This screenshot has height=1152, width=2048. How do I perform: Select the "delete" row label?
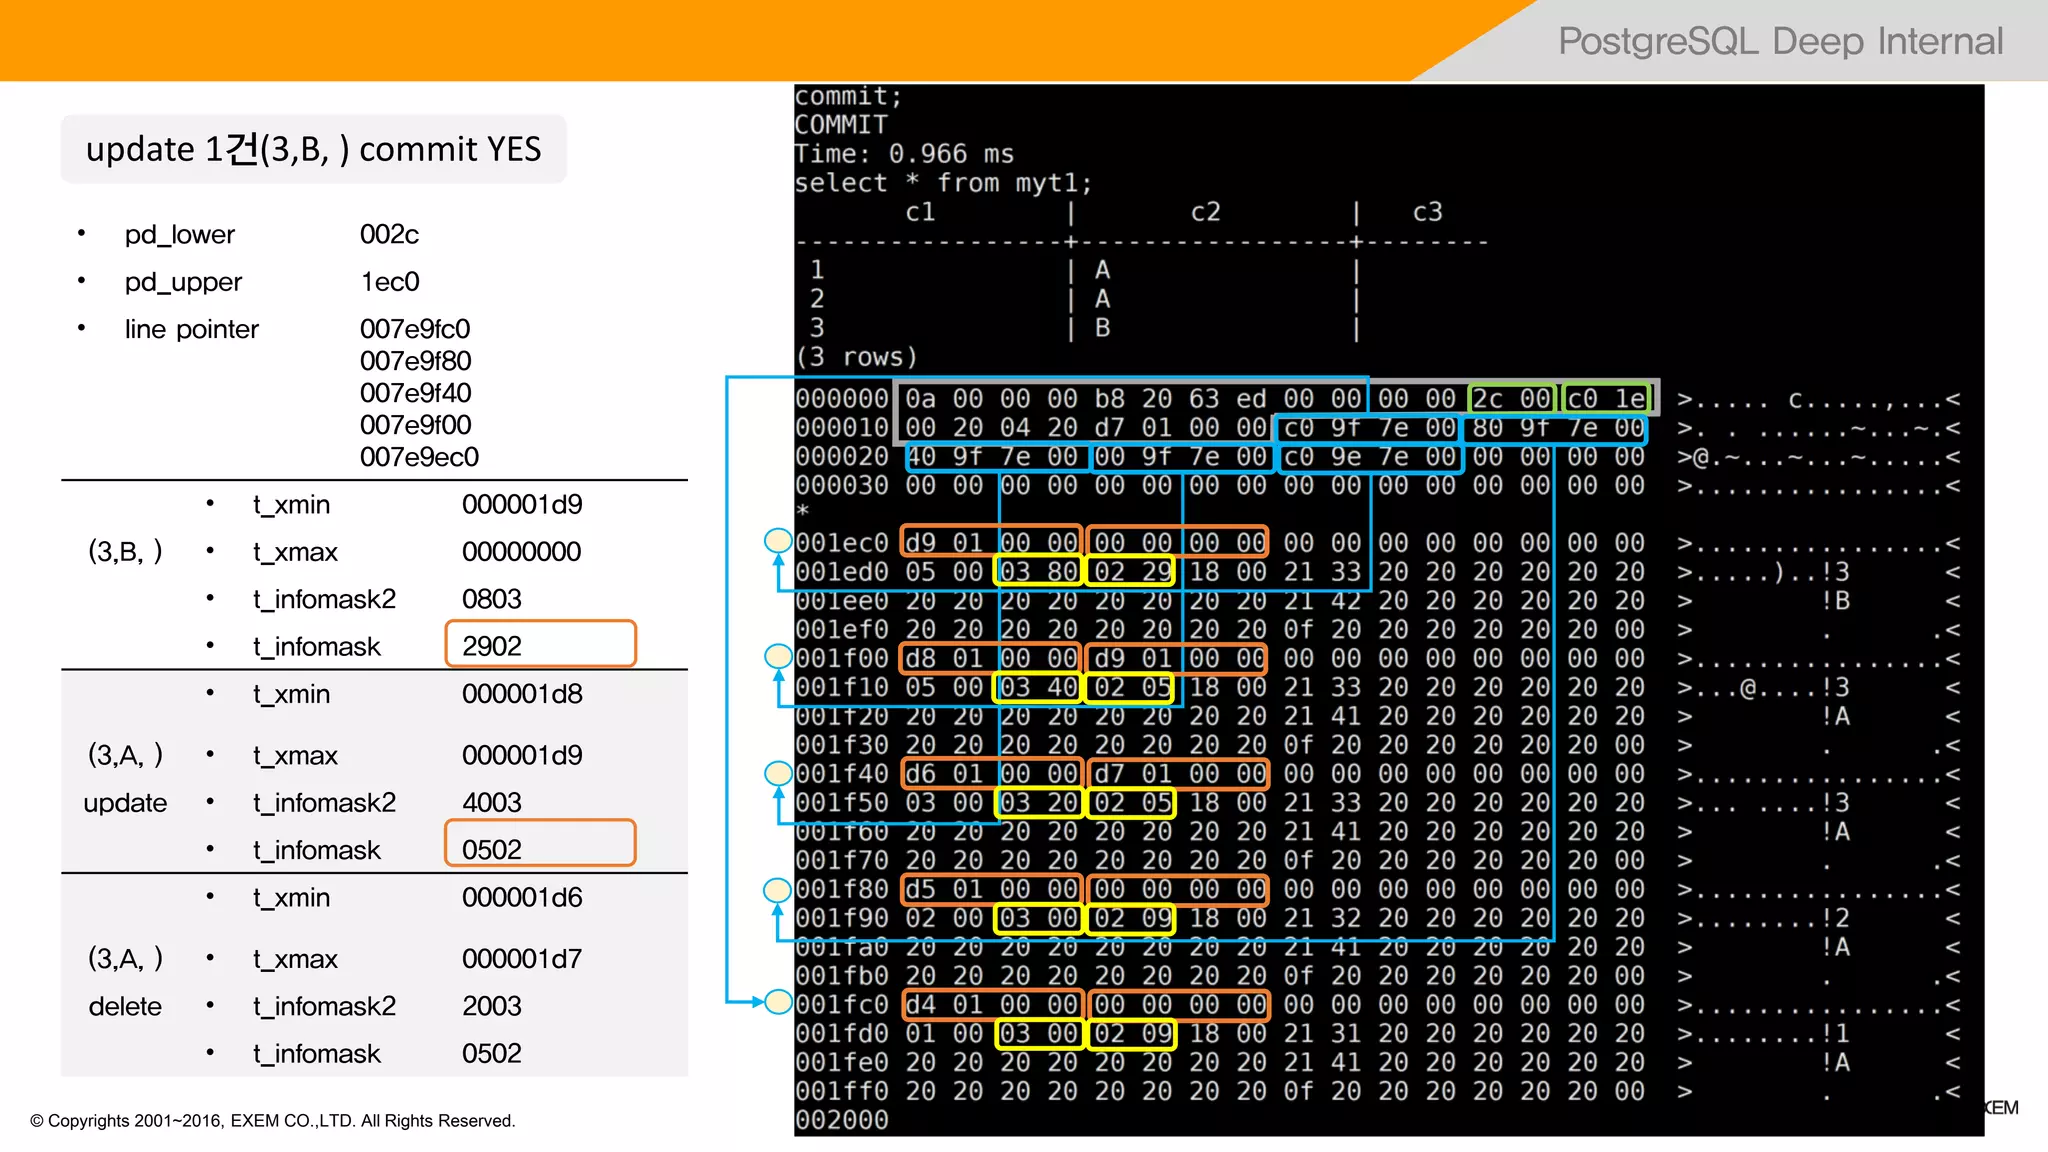pos(125,1006)
